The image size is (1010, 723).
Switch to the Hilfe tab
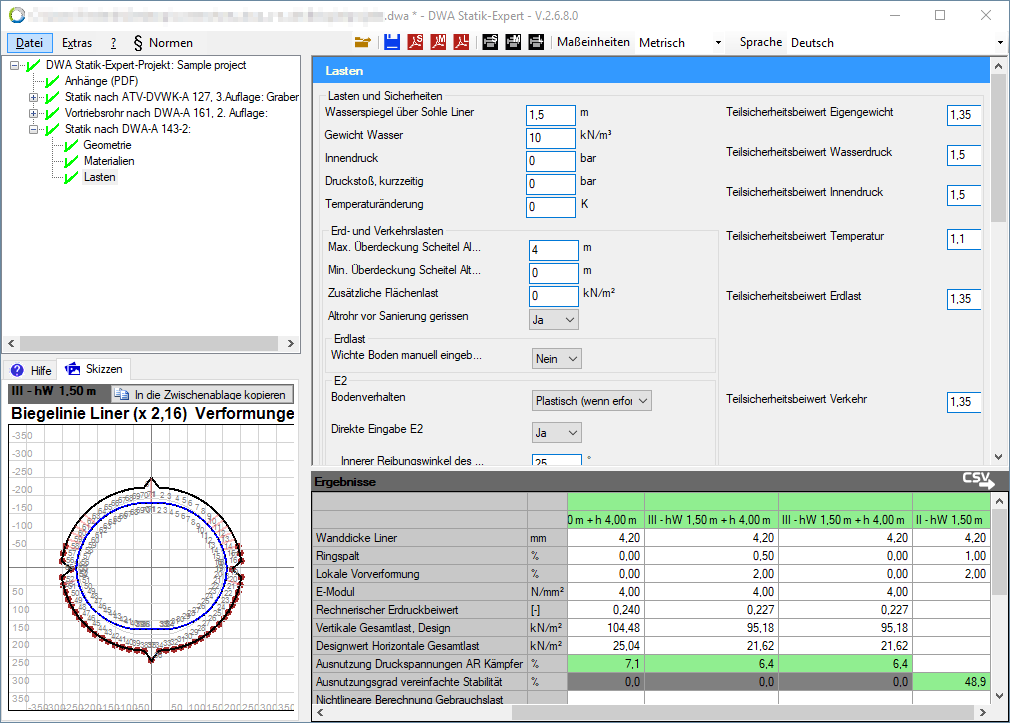click(x=31, y=370)
